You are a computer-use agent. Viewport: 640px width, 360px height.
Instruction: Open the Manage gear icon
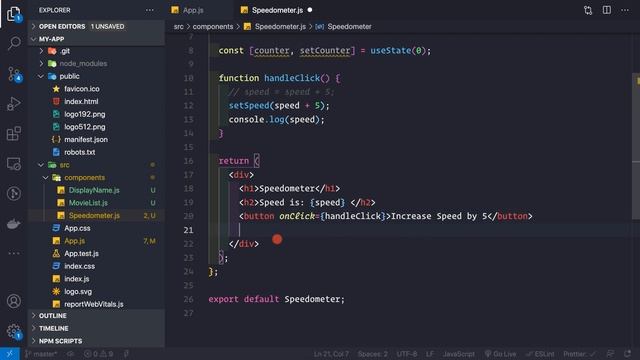(x=14, y=331)
